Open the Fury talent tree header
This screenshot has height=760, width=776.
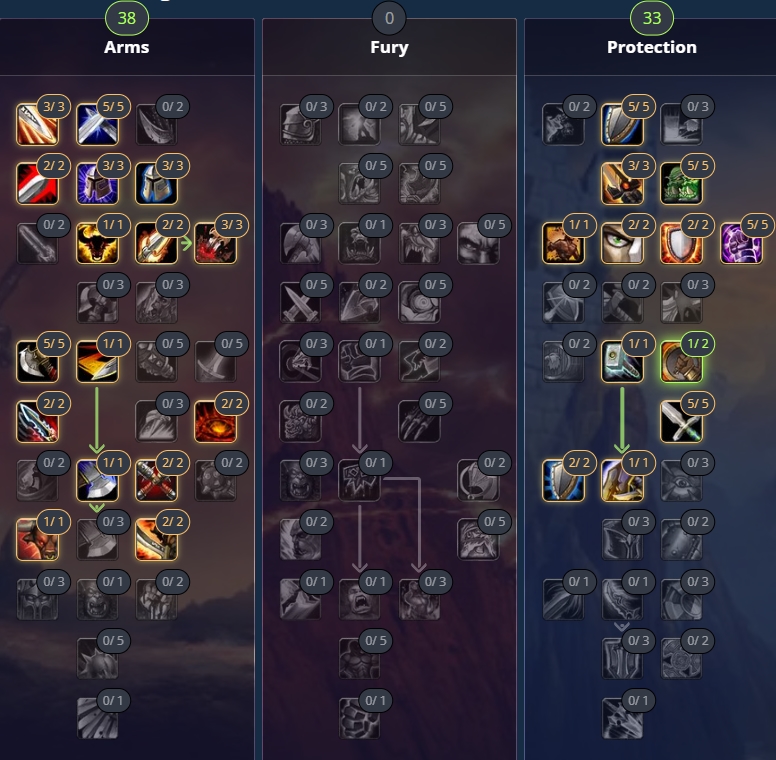(x=389, y=47)
